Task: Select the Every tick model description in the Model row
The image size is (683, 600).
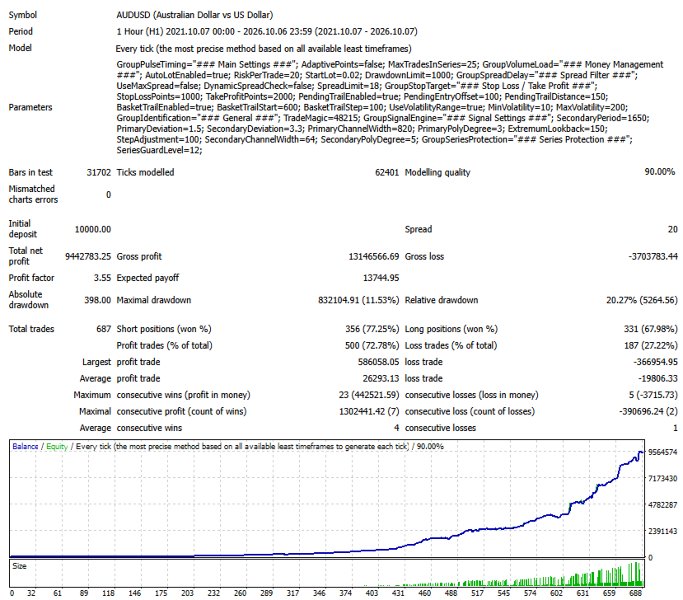Action: (264, 48)
